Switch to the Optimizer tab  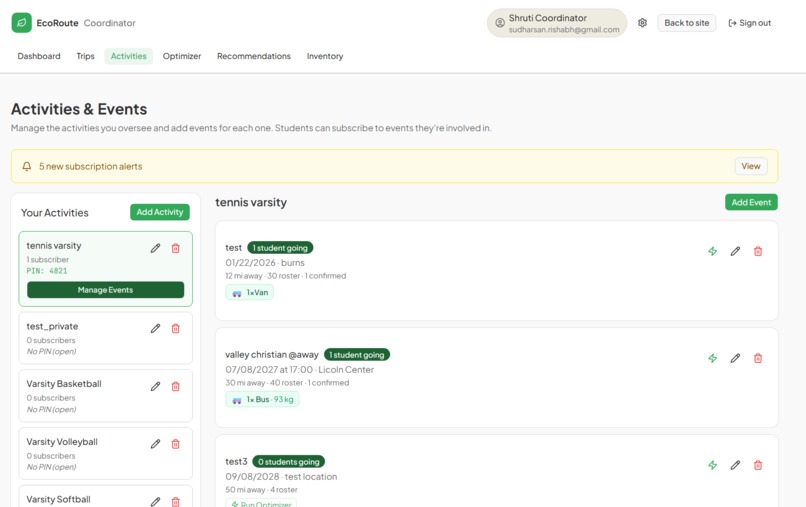(181, 56)
